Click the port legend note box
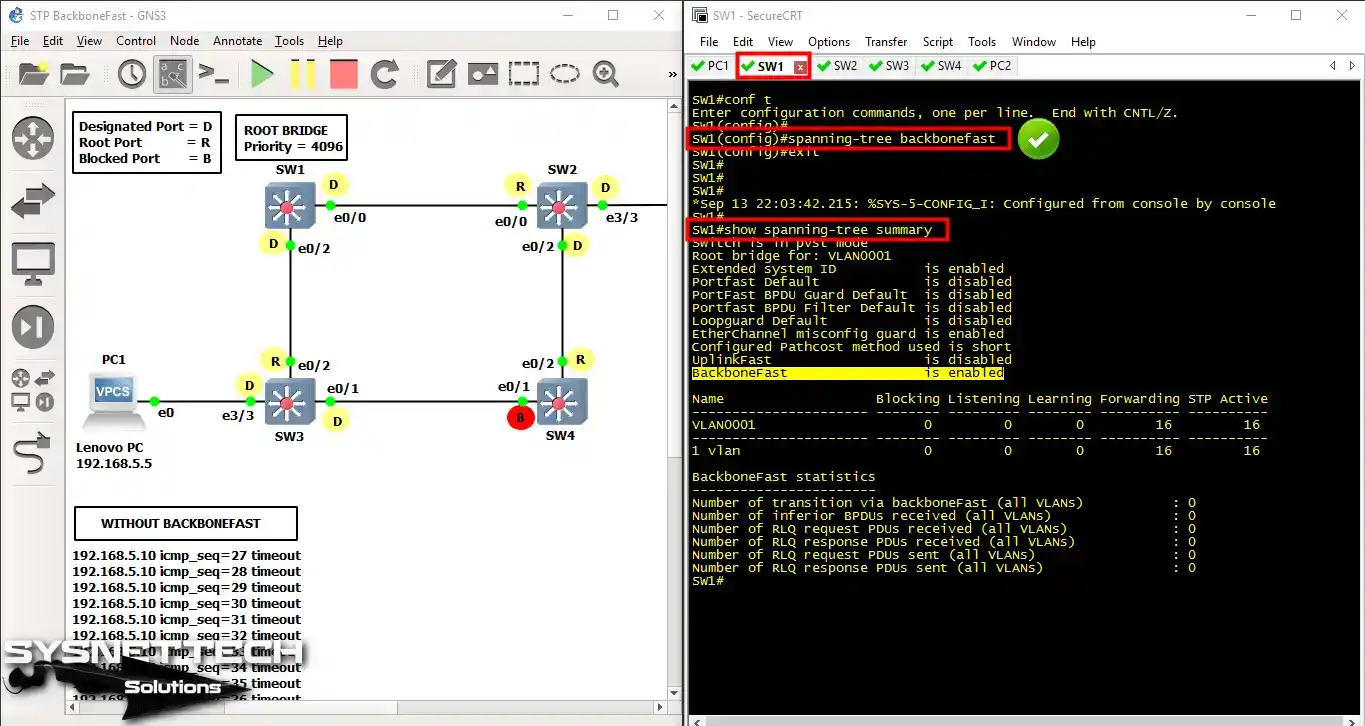Screen dimensions: 1365x726 146,142
